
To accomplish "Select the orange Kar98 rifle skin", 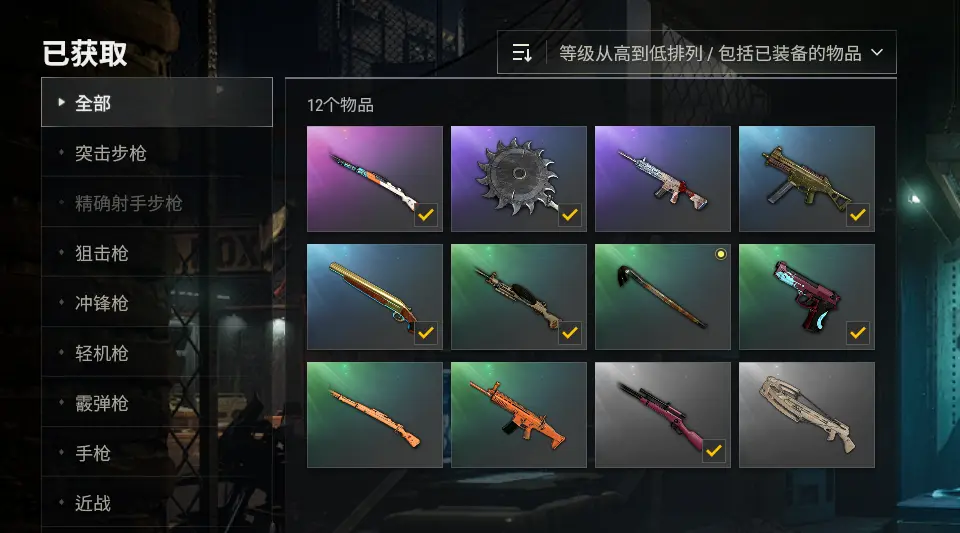I will click(x=375, y=415).
